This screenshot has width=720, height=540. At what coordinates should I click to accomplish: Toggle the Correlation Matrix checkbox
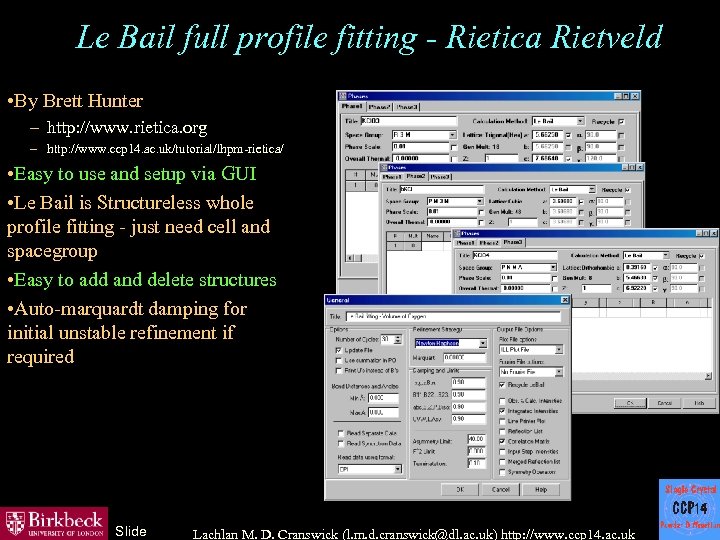pyautogui.click(x=502, y=441)
